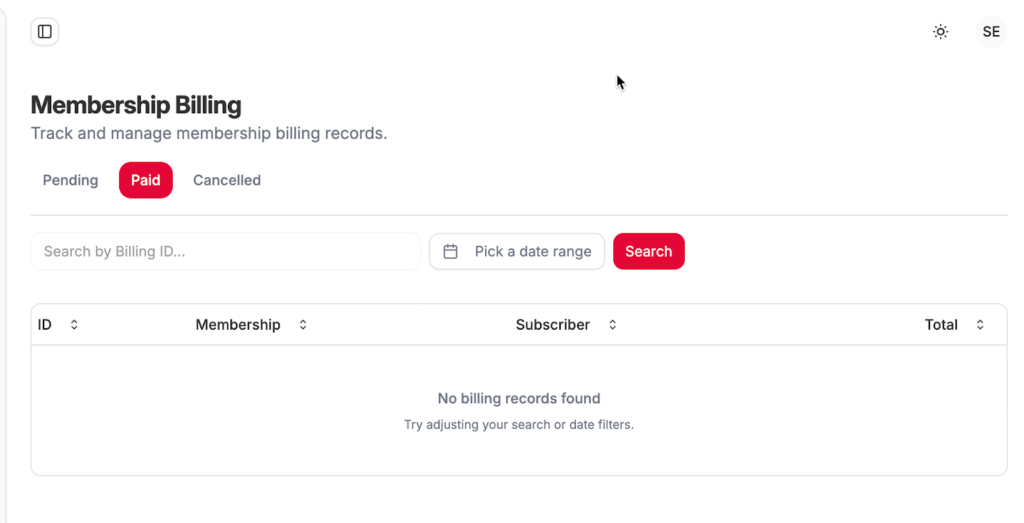This screenshot has width=1024, height=523.
Task: Select the Paid tab
Action: [x=146, y=181]
